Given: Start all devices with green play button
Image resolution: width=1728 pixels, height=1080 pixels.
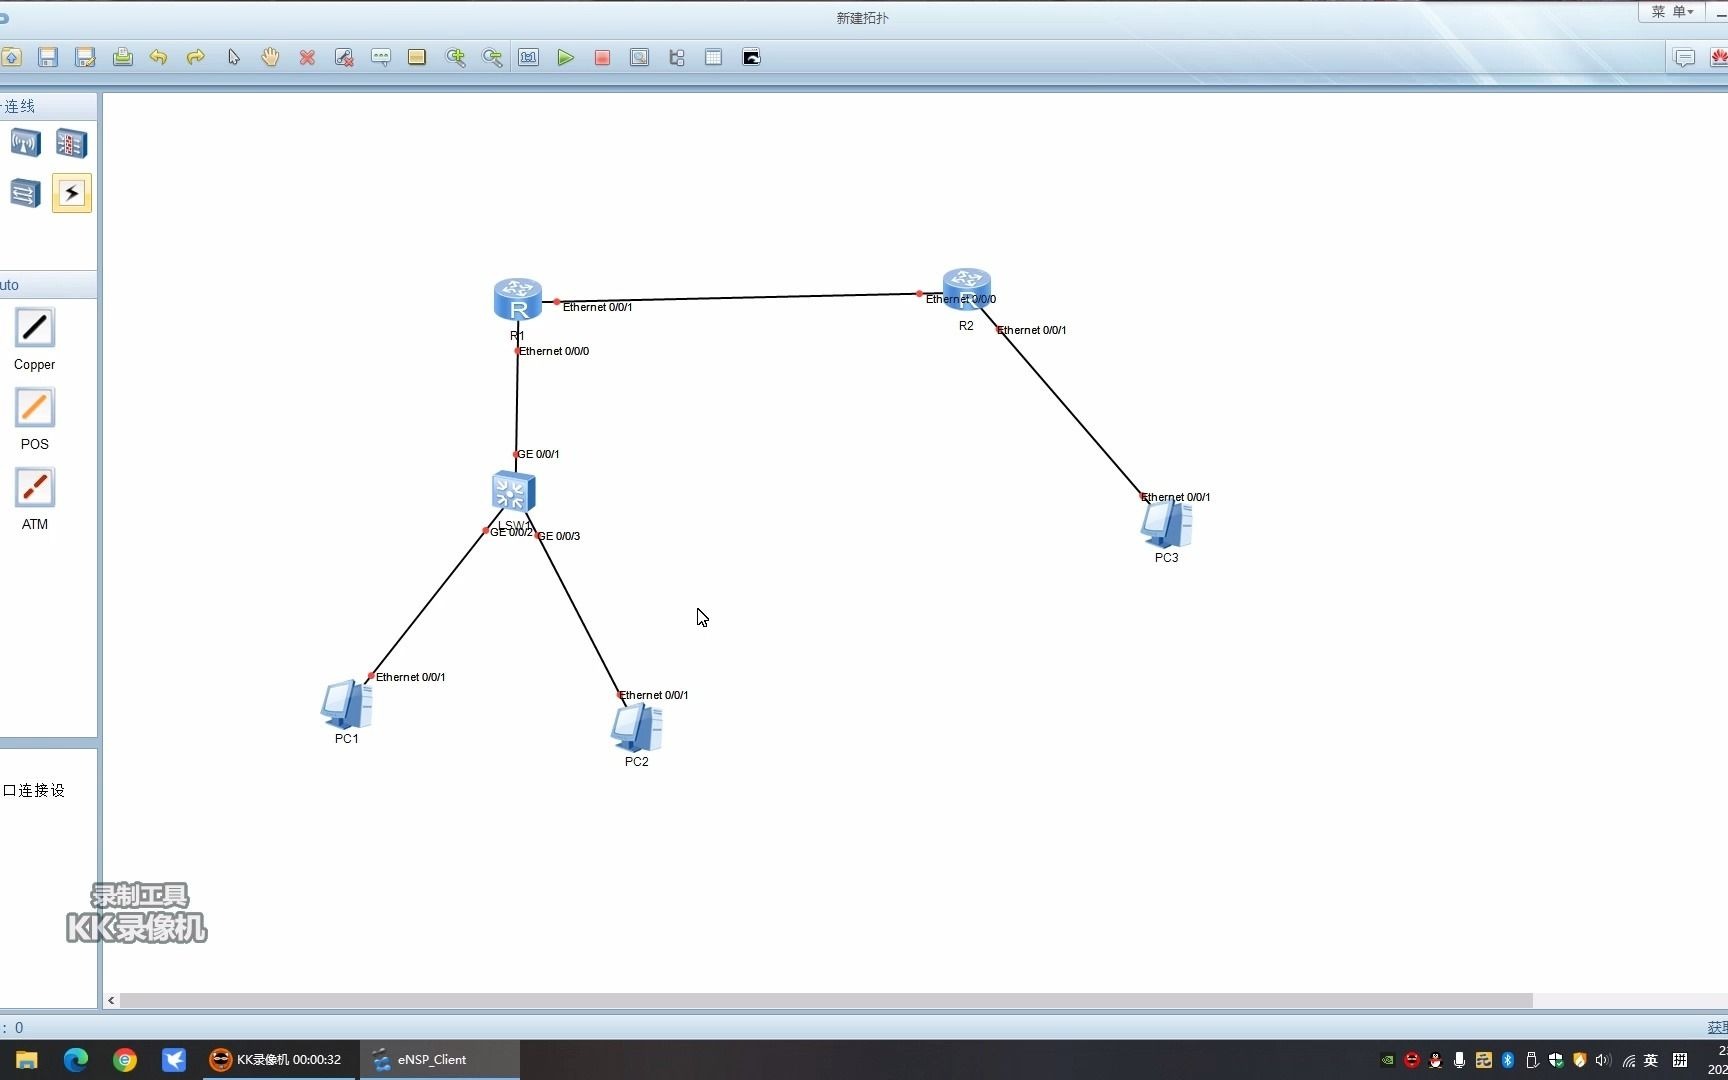Looking at the screenshot, I should [565, 58].
